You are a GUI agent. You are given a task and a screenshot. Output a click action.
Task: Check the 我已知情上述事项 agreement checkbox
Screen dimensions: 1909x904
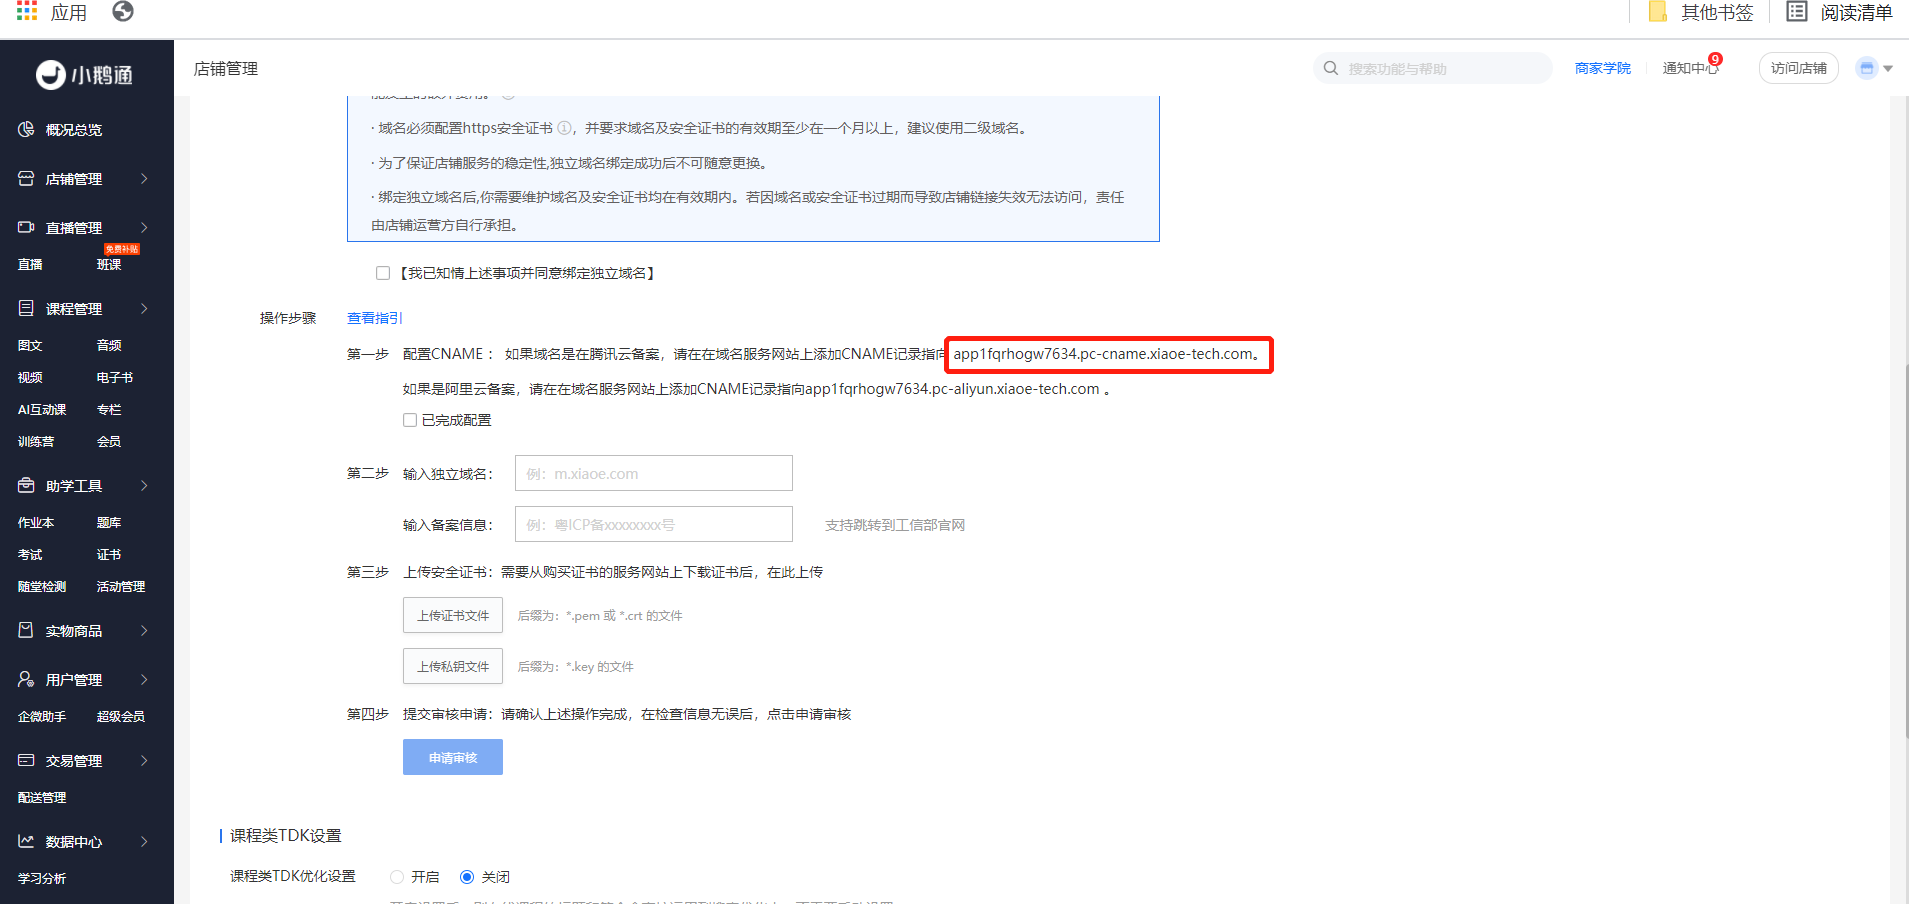pyautogui.click(x=383, y=273)
